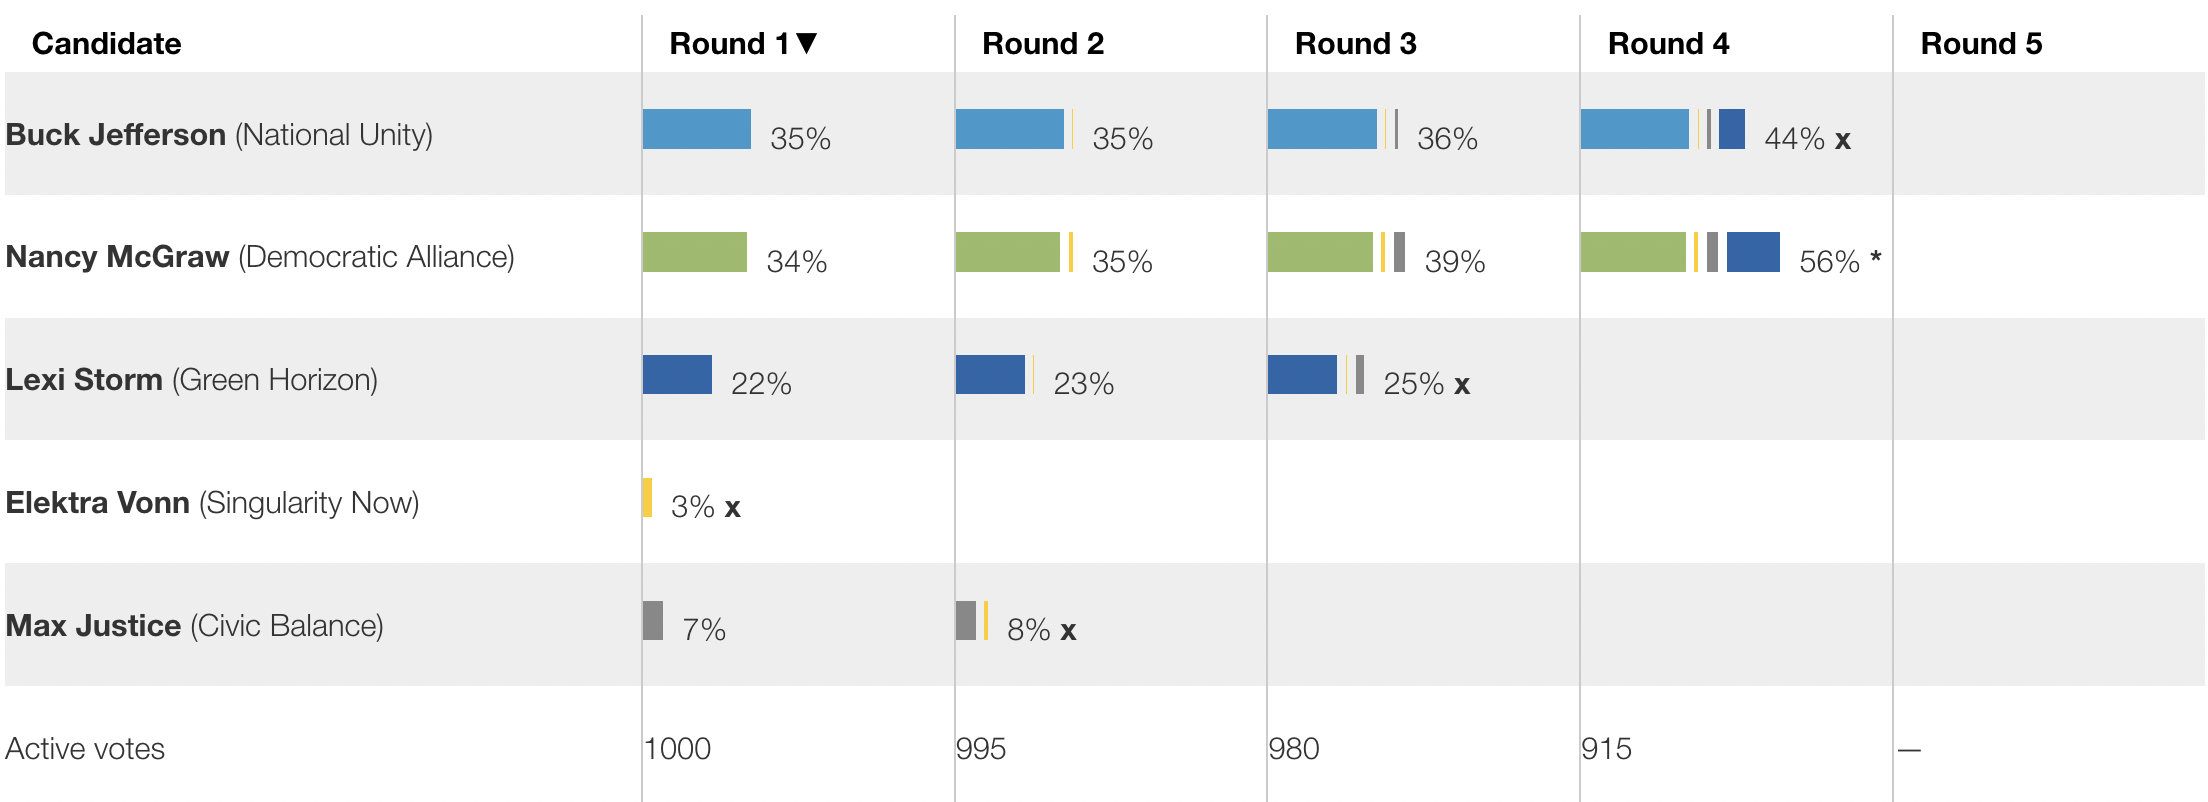Click the elimination x beside Elektra Vonn's 3%

point(732,508)
